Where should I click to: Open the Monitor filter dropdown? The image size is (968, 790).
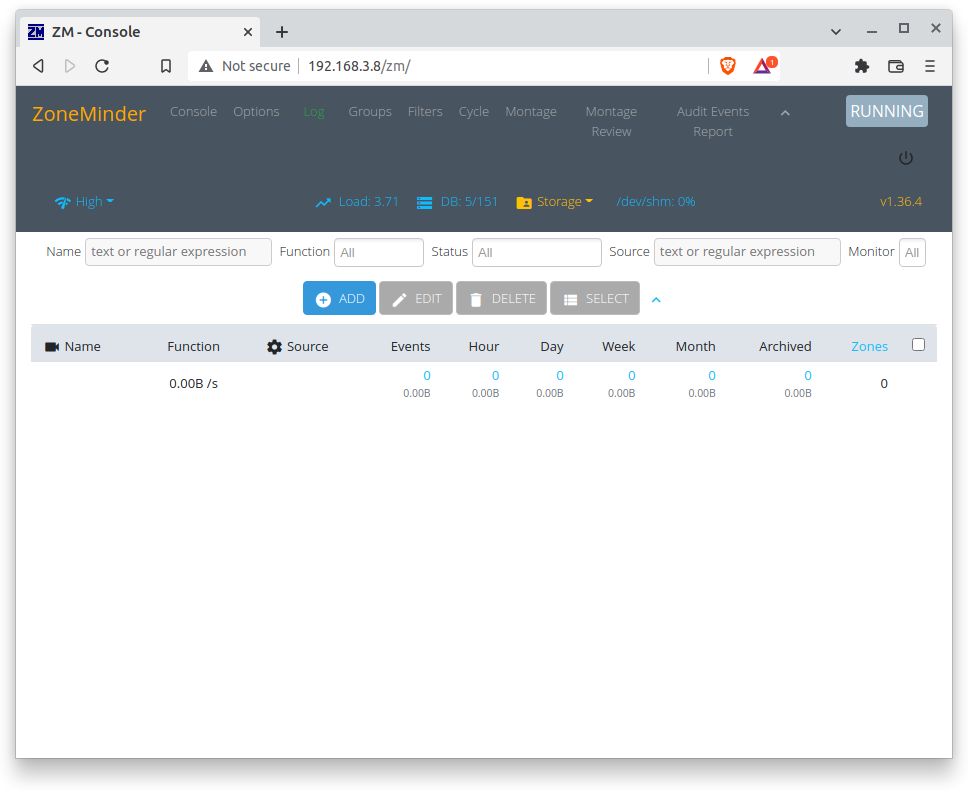(x=912, y=252)
